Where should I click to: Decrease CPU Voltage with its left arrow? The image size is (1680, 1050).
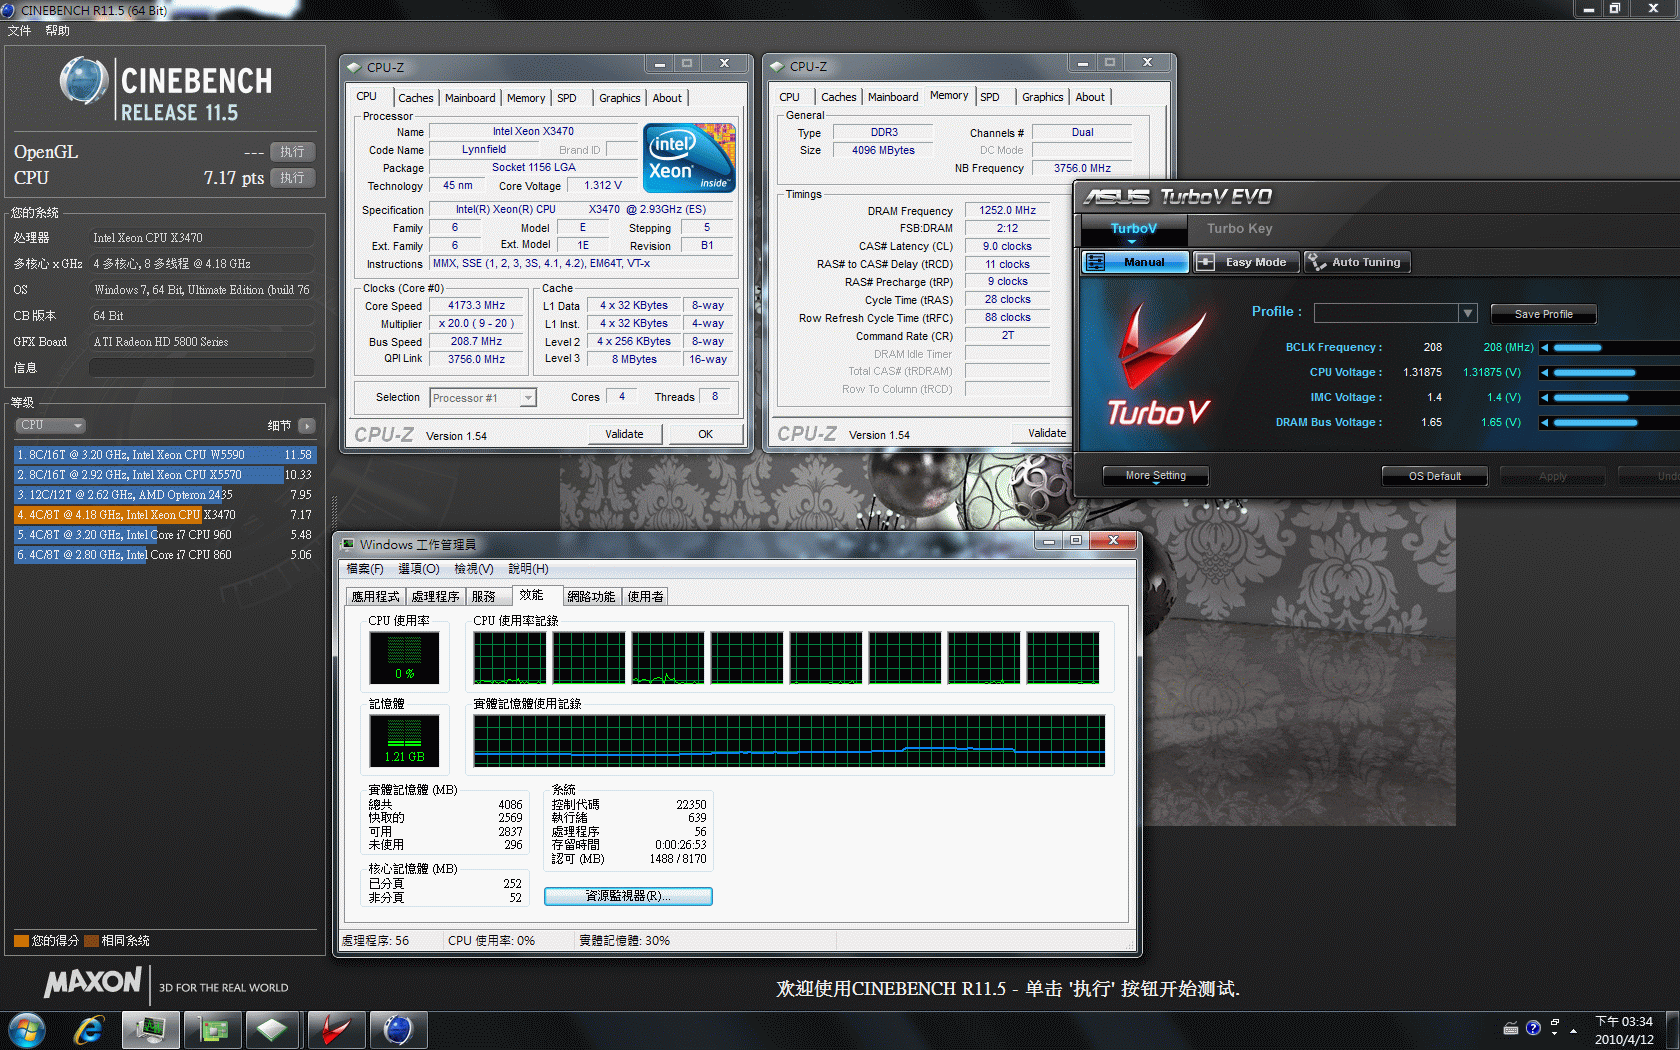(x=1545, y=373)
